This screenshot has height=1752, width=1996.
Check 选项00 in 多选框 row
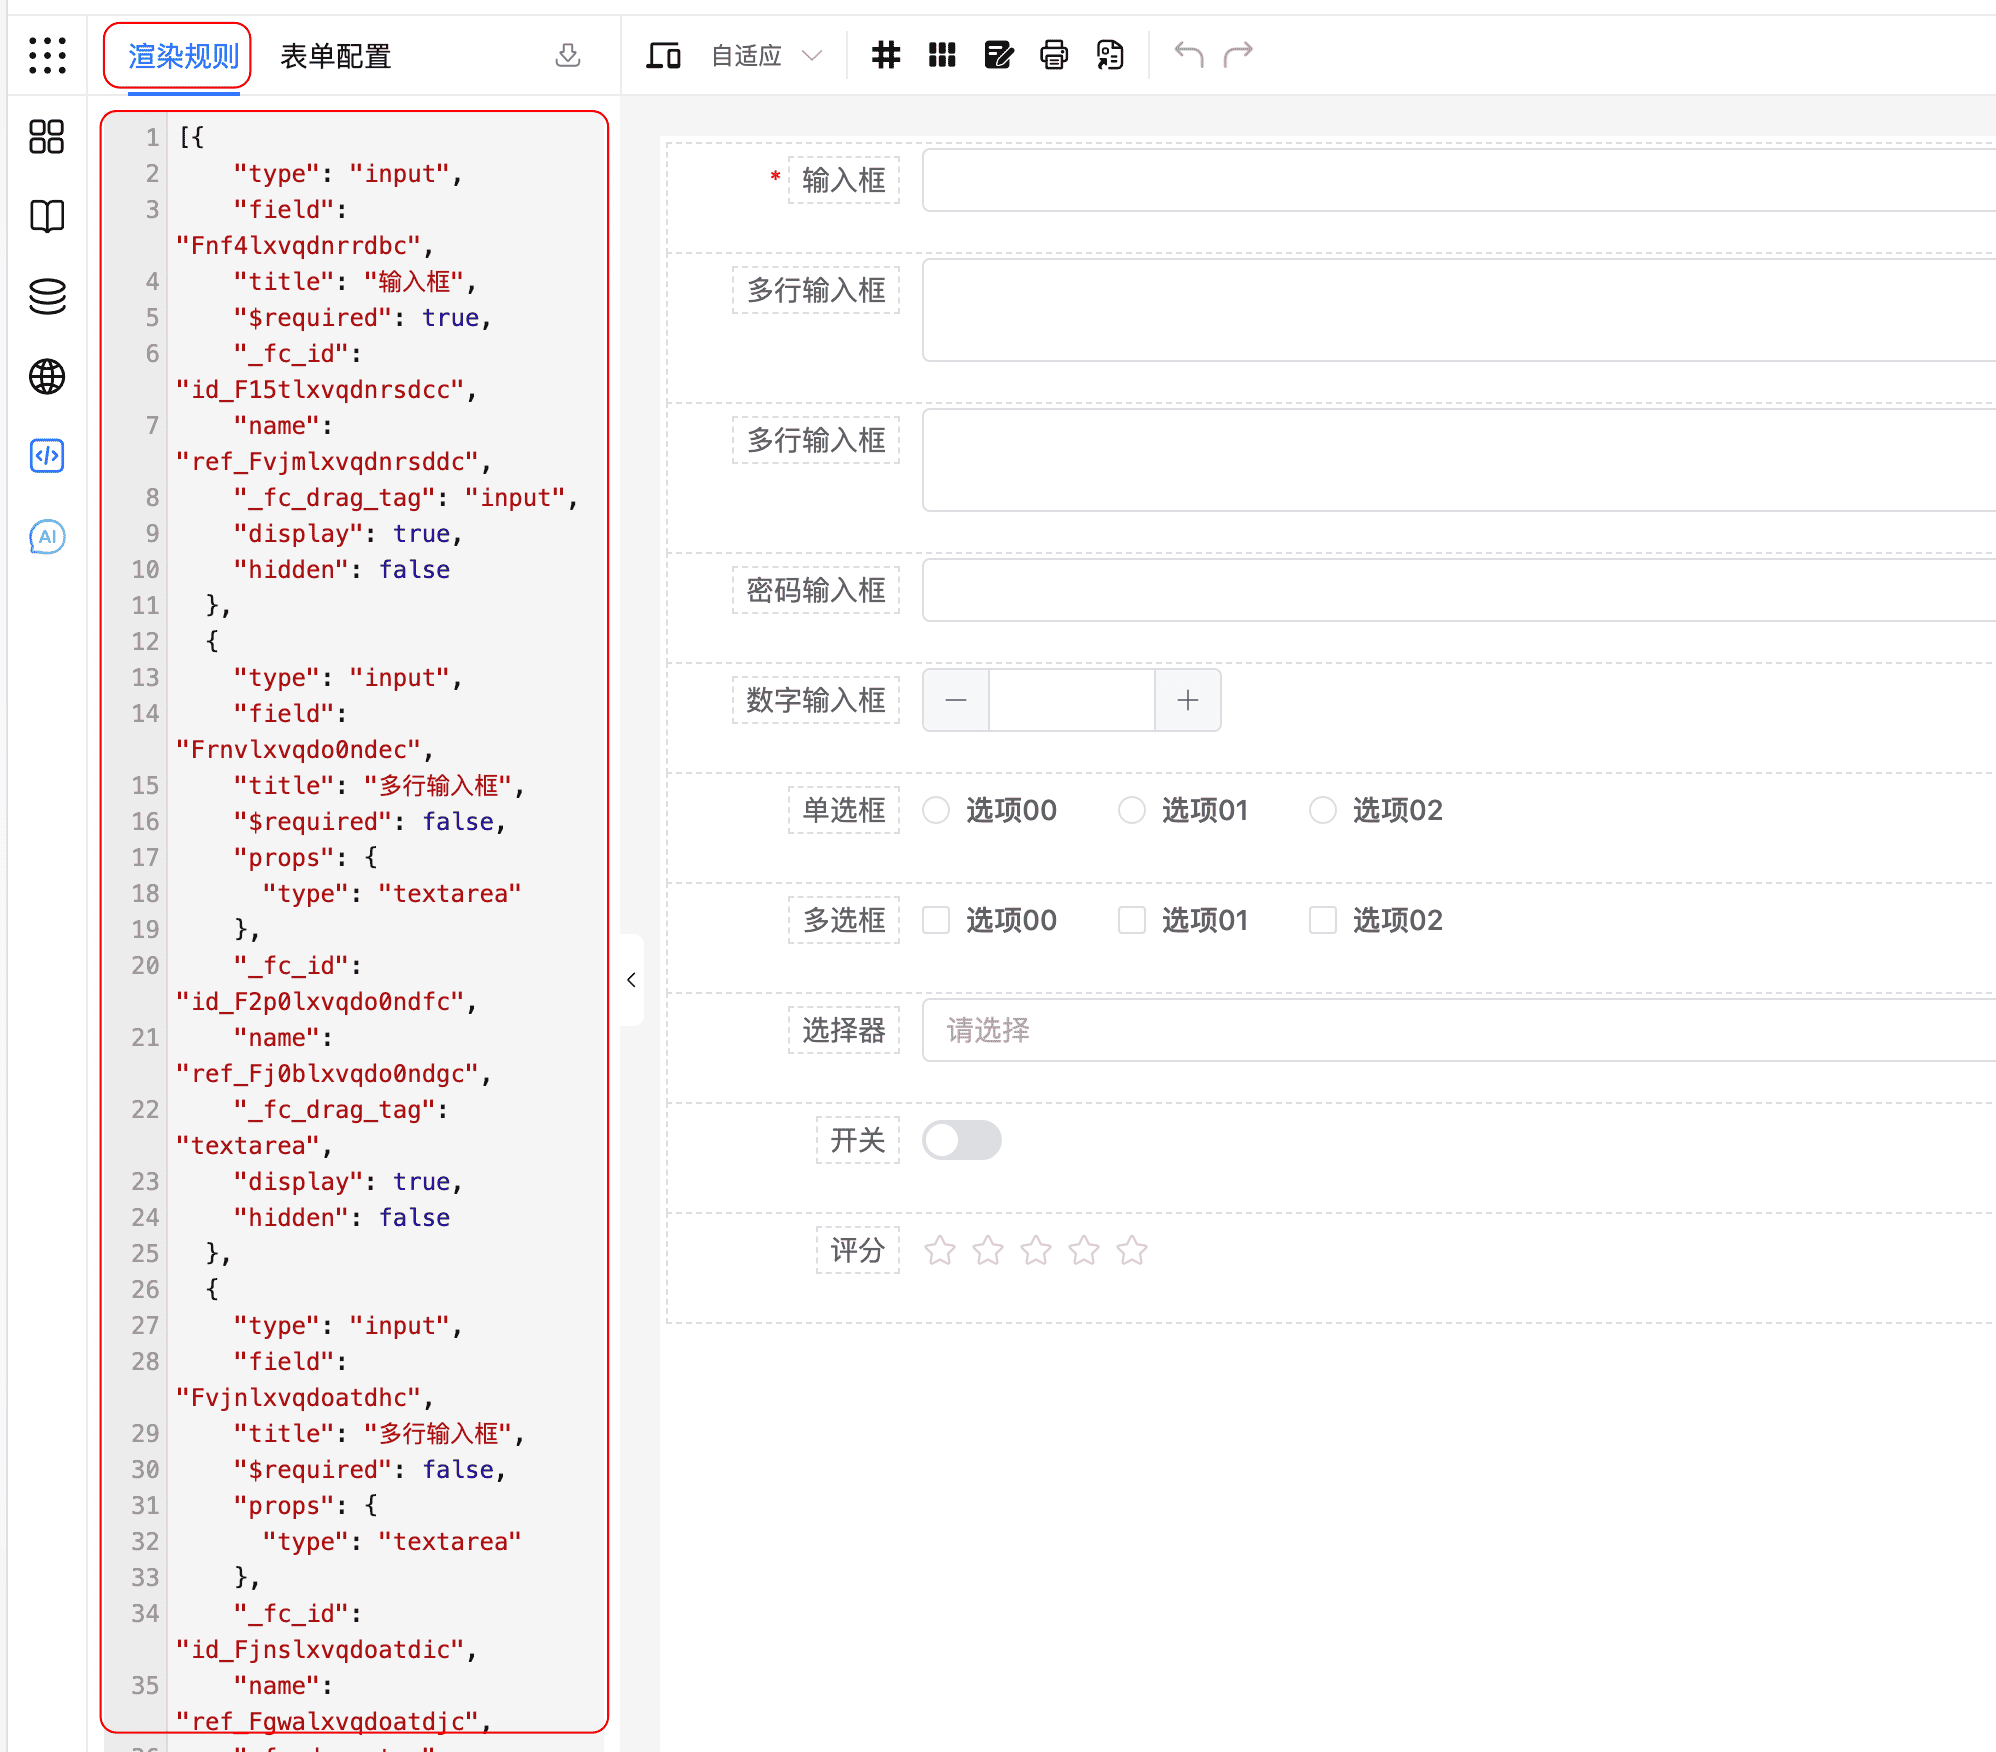(936, 920)
